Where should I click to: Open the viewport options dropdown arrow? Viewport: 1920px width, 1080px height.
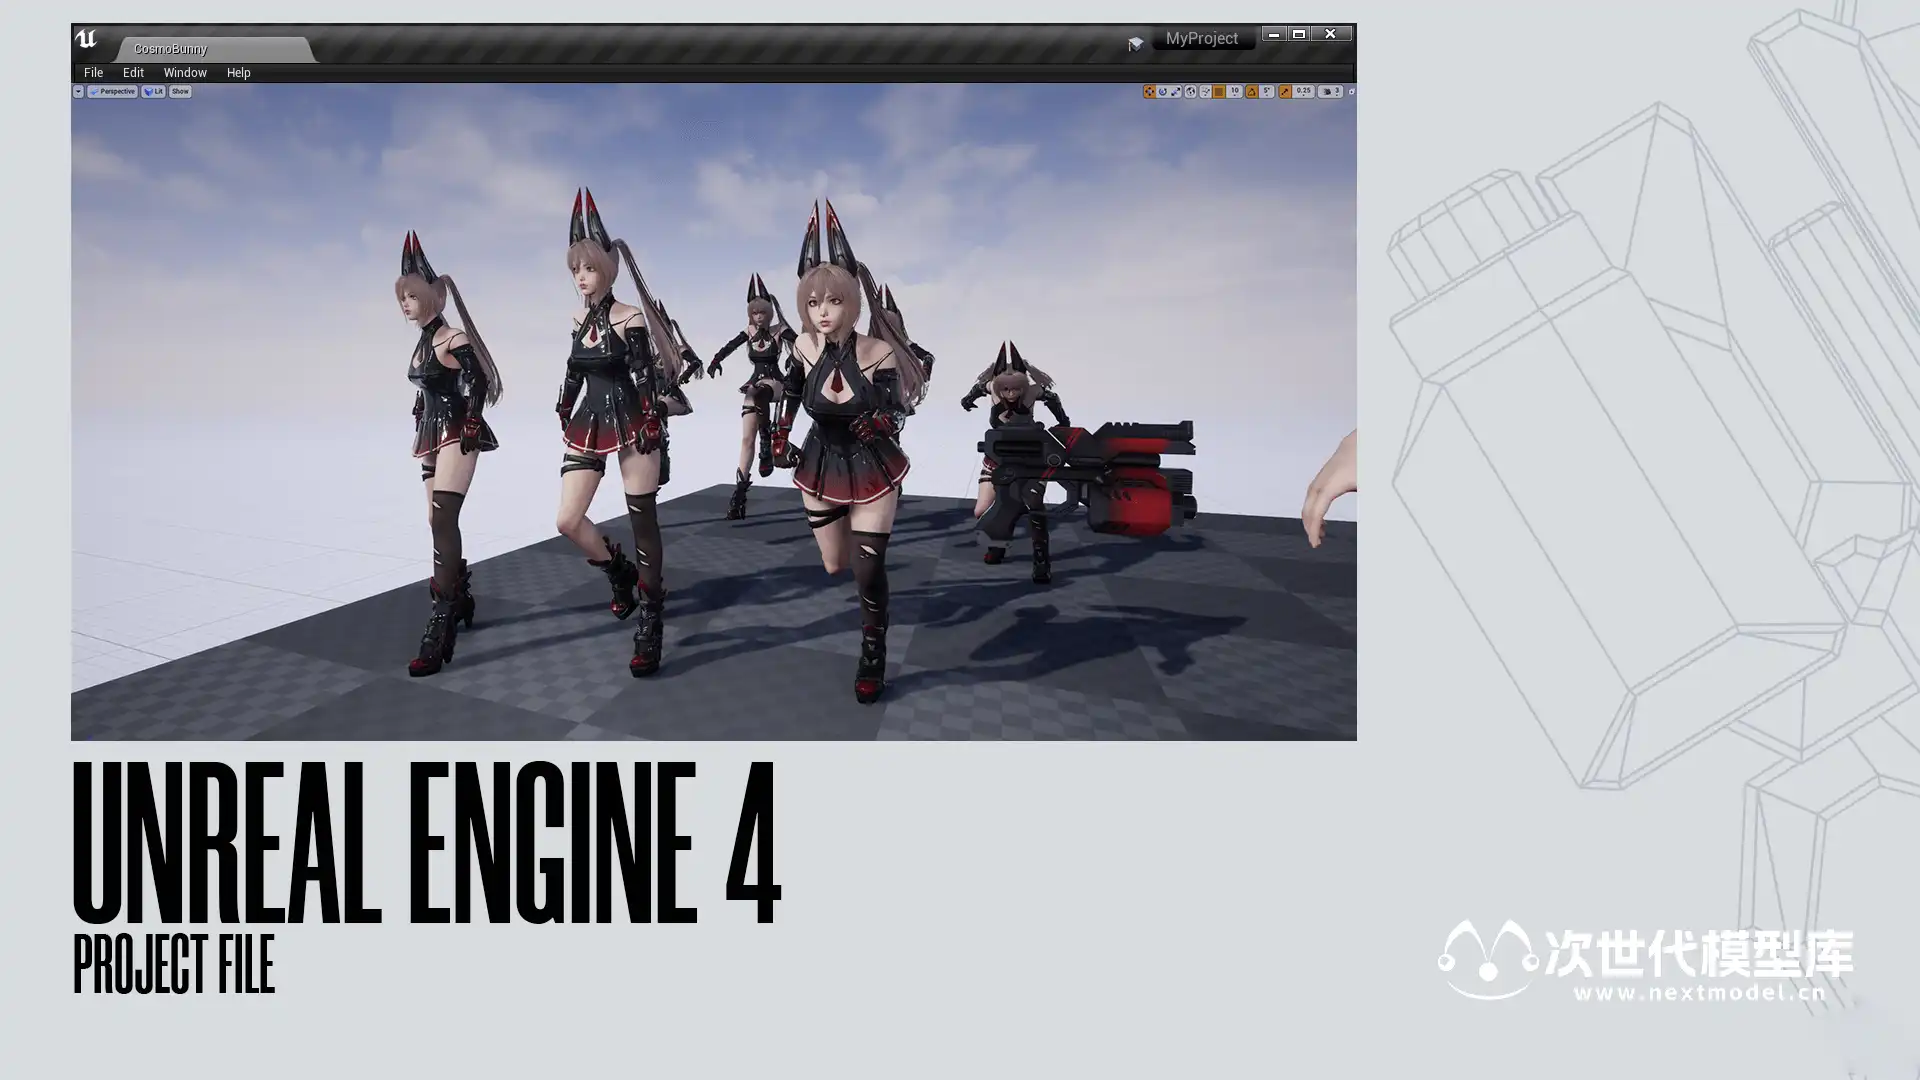coord(78,91)
